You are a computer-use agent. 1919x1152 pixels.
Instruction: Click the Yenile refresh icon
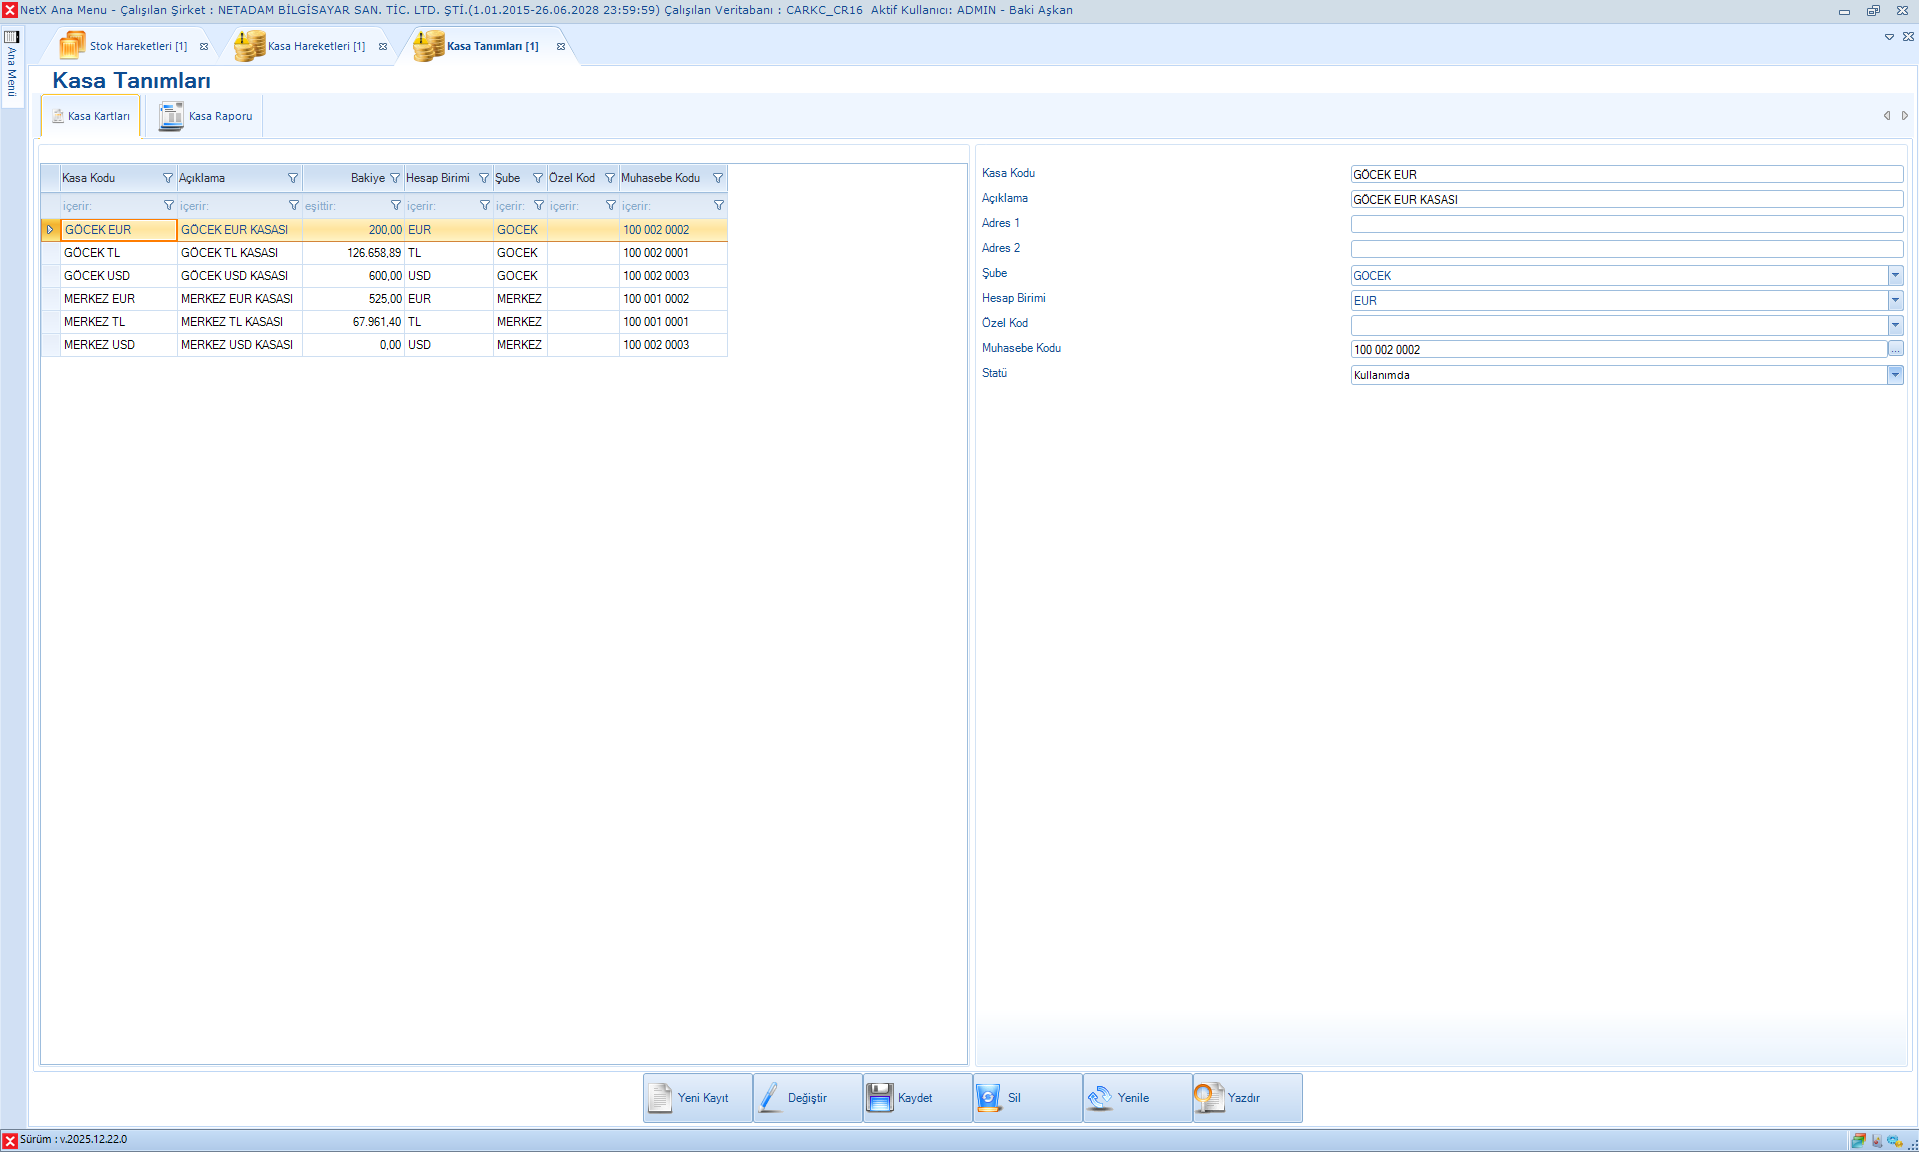pos(1100,1097)
